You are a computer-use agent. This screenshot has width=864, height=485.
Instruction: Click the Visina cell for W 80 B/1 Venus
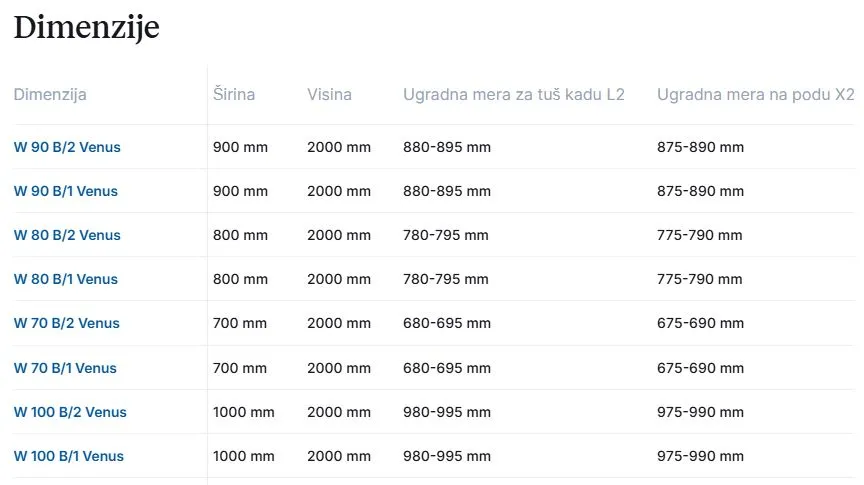[339, 279]
